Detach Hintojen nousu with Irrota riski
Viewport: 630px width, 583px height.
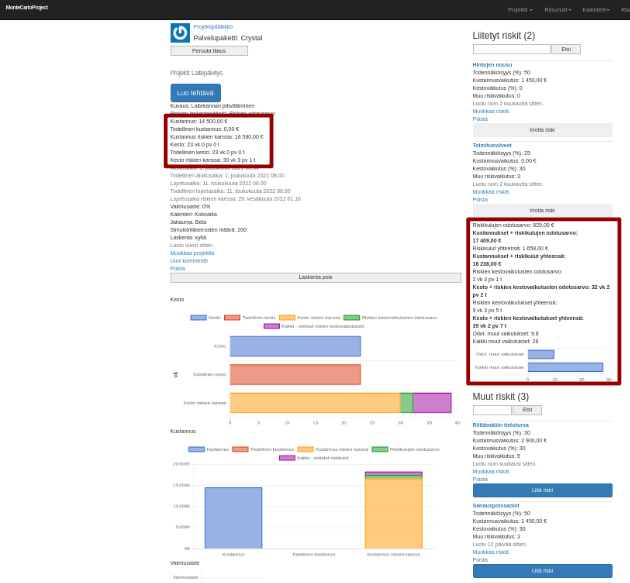542,130
